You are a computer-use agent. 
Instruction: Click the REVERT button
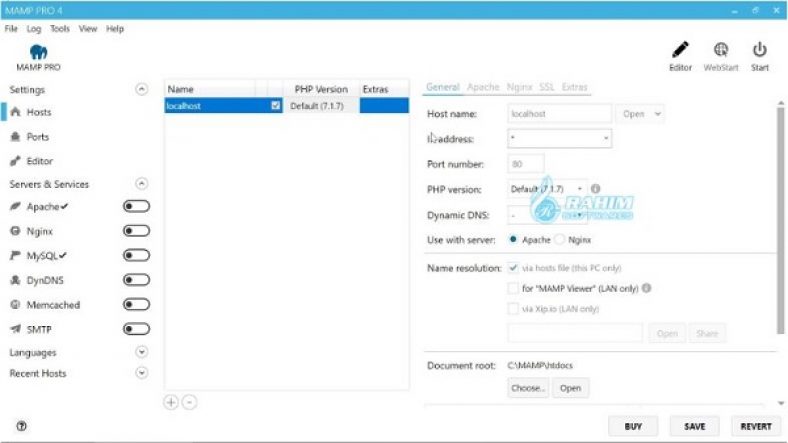tap(756, 426)
